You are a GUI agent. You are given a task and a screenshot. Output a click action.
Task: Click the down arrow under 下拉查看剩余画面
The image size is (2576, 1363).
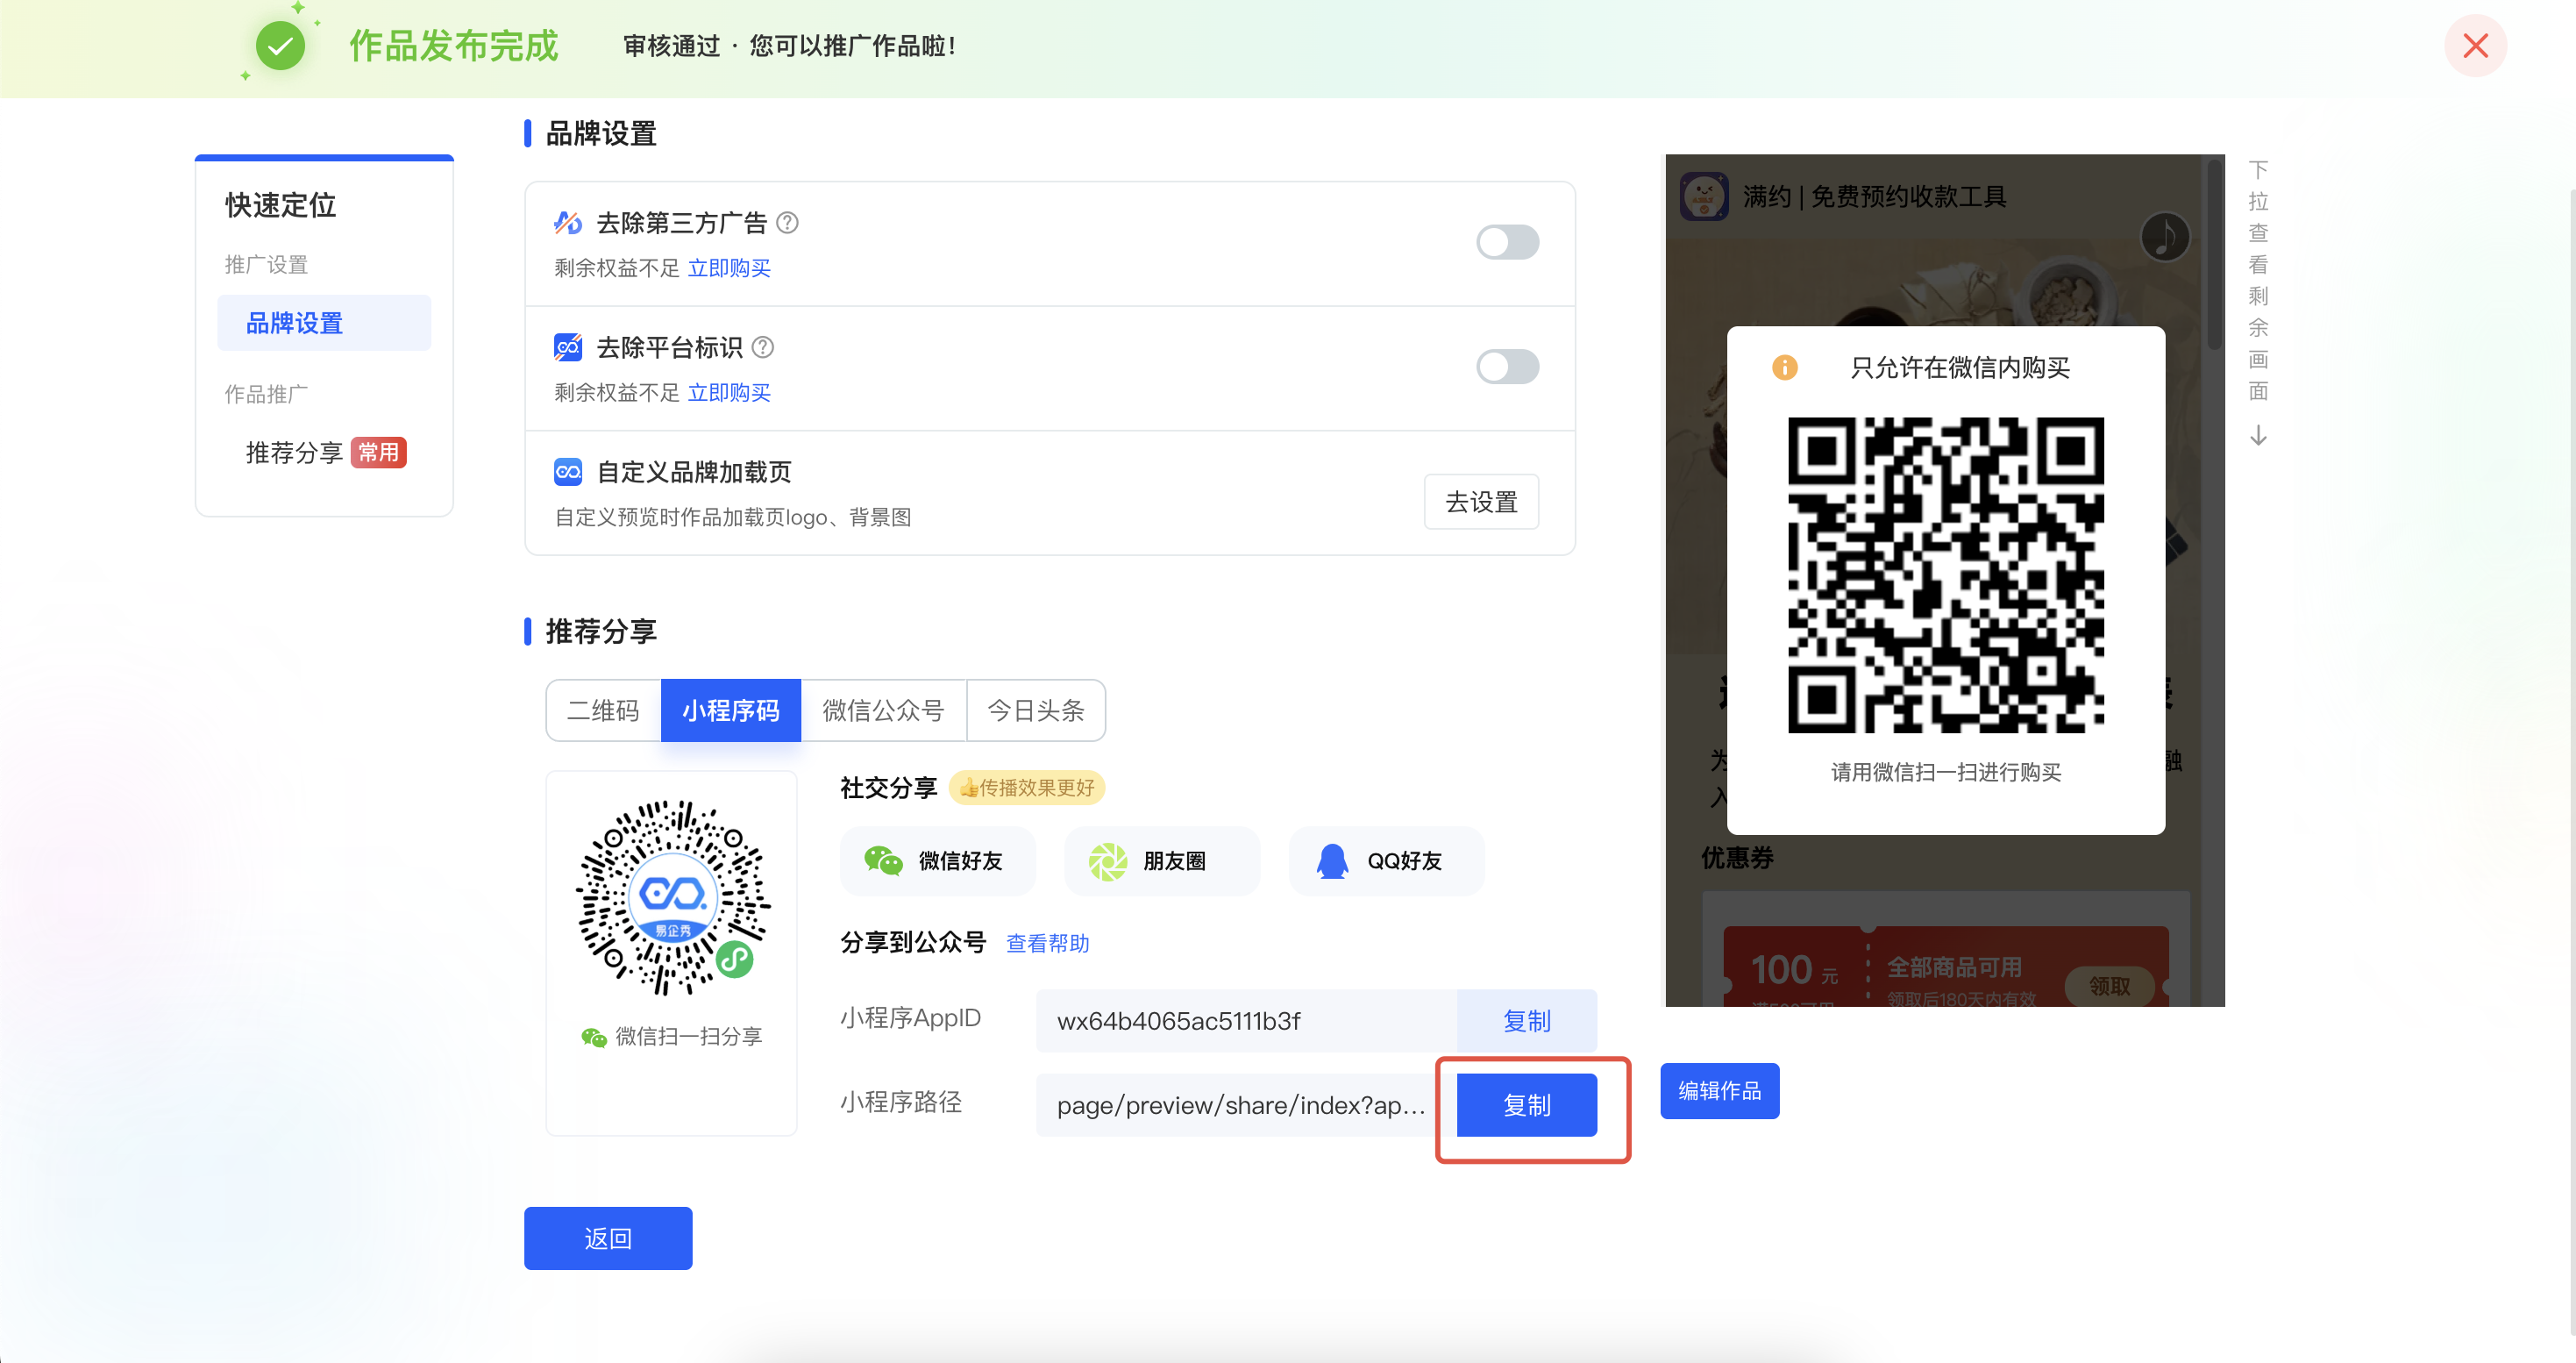[x=2258, y=437]
